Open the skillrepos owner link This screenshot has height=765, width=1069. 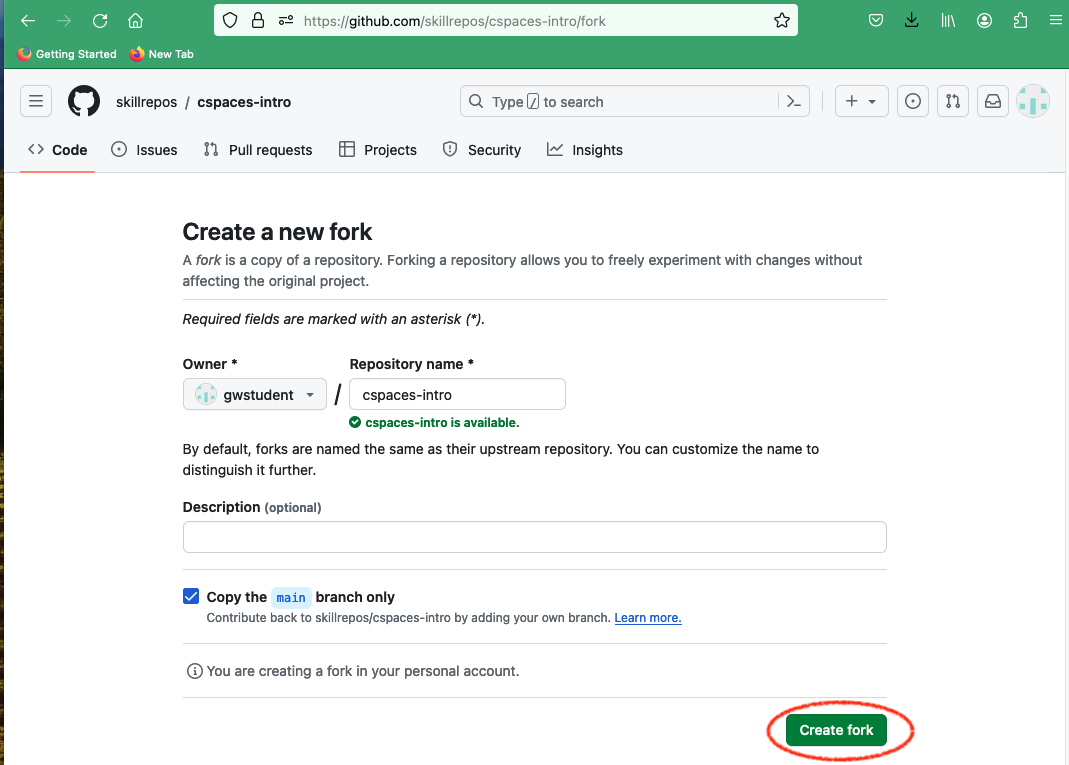point(147,102)
